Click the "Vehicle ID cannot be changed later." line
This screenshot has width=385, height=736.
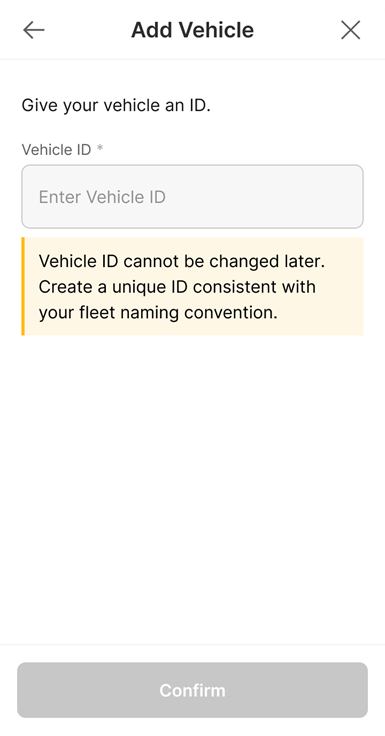point(182,261)
